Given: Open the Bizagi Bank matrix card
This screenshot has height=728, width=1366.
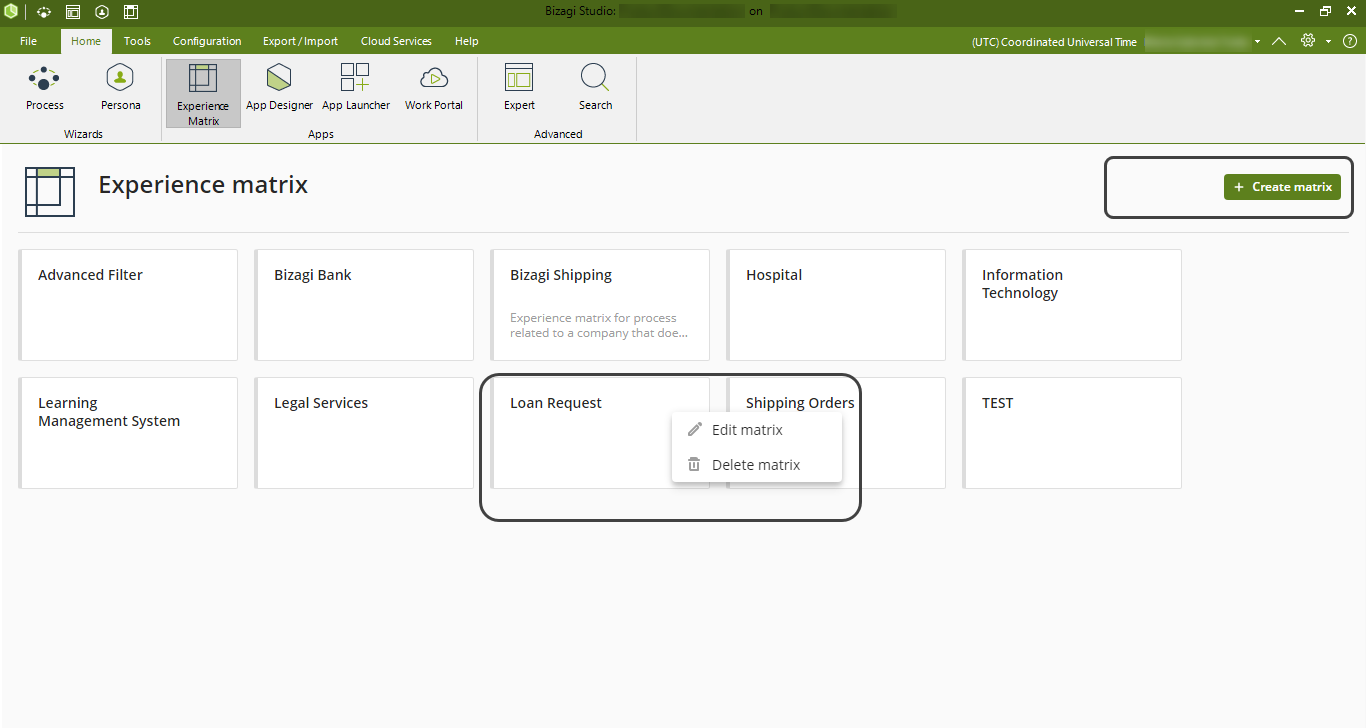Looking at the screenshot, I should pos(364,305).
